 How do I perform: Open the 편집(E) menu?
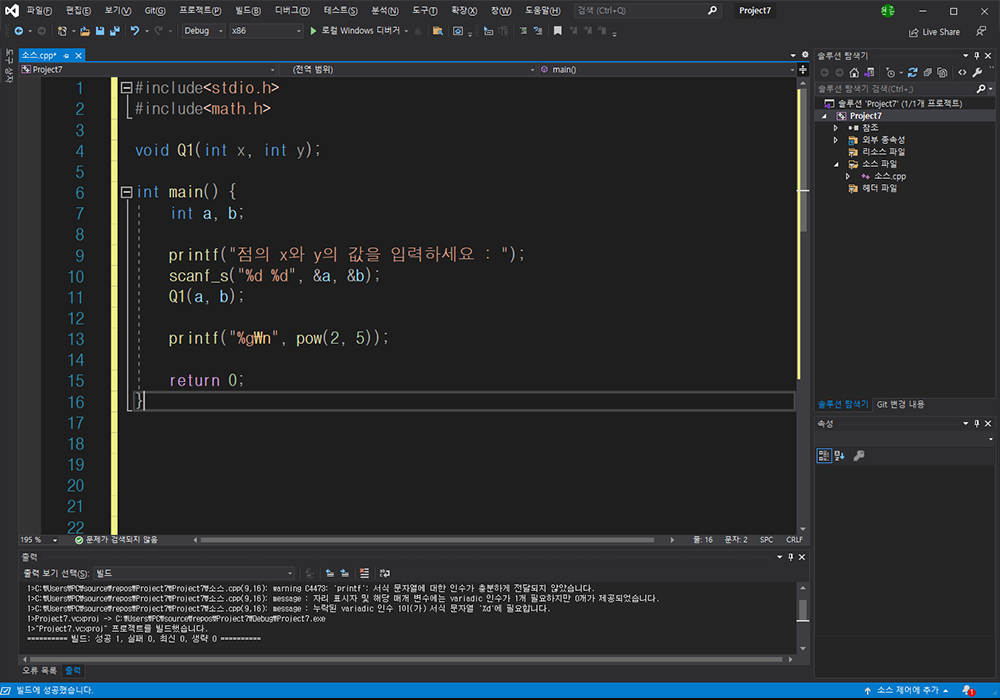pos(78,10)
